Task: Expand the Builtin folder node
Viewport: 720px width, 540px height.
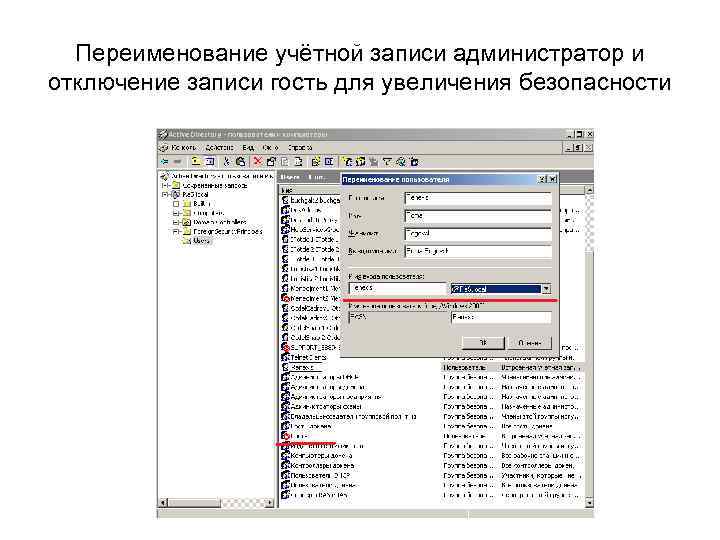Action: pyautogui.click(x=176, y=204)
